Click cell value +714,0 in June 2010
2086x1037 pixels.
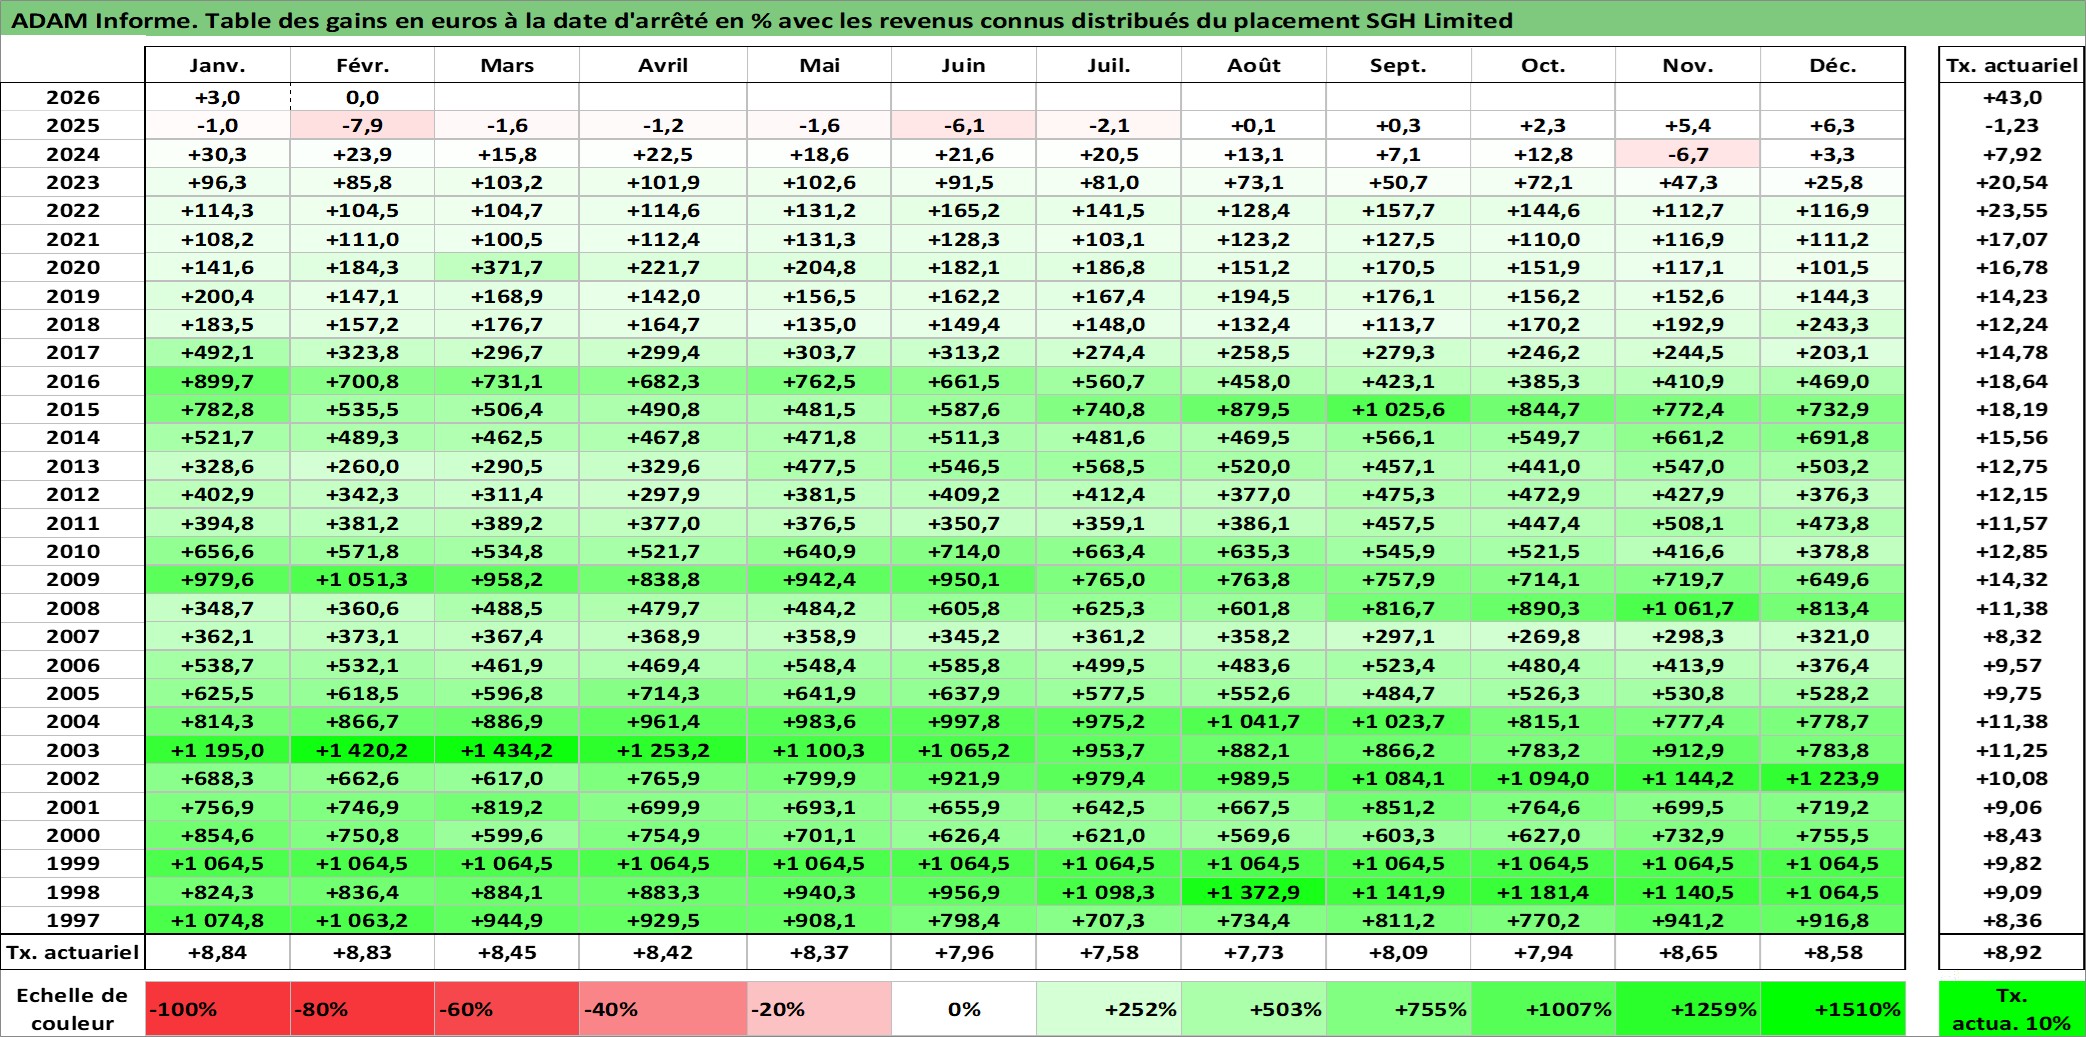tap(964, 551)
